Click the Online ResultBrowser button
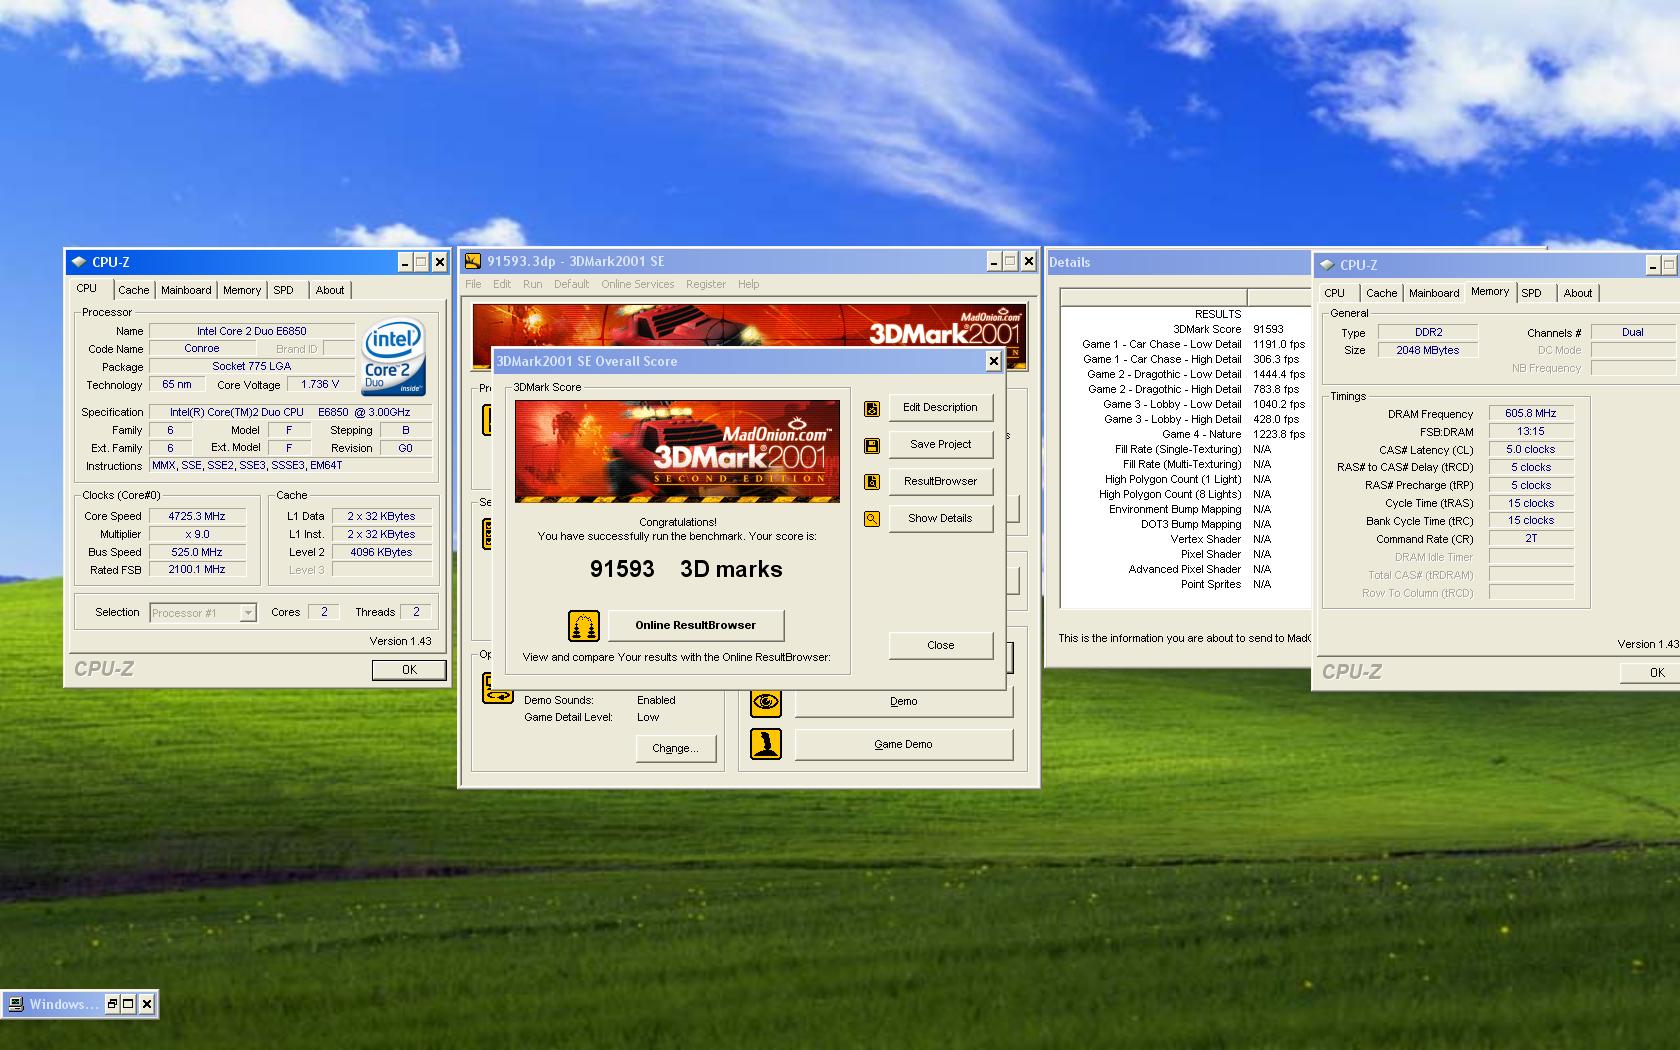1680x1050 pixels. coord(696,626)
